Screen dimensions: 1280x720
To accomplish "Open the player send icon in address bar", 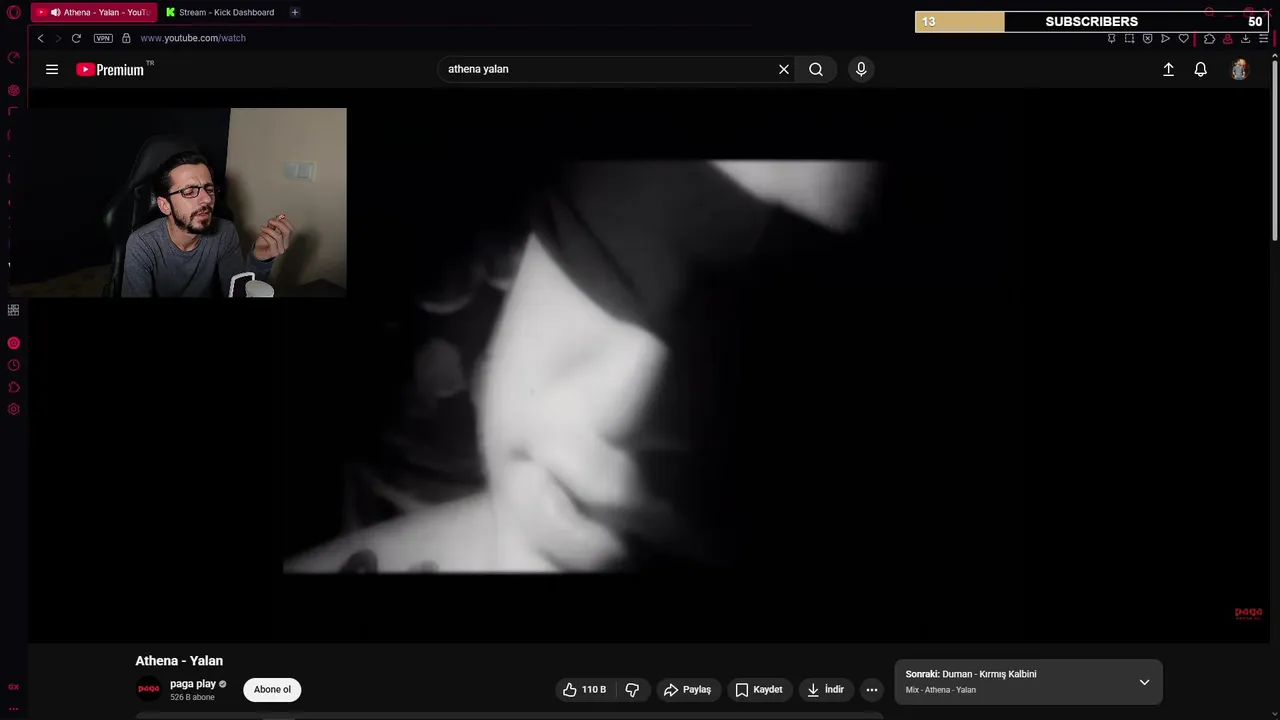I will pyautogui.click(x=1165, y=38).
